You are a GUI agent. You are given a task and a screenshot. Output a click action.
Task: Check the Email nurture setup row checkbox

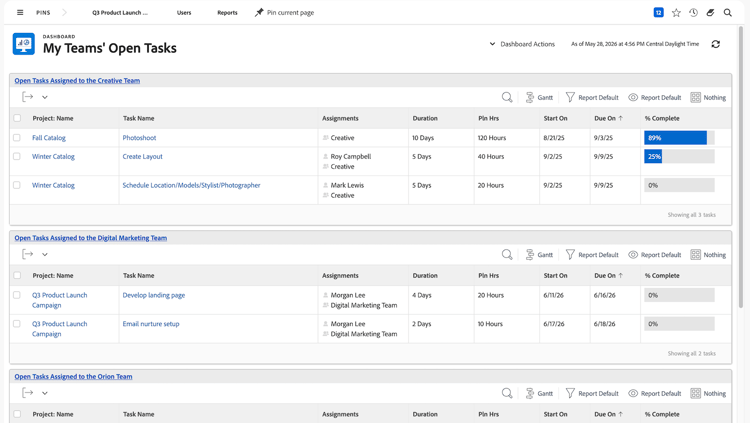click(x=17, y=324)
